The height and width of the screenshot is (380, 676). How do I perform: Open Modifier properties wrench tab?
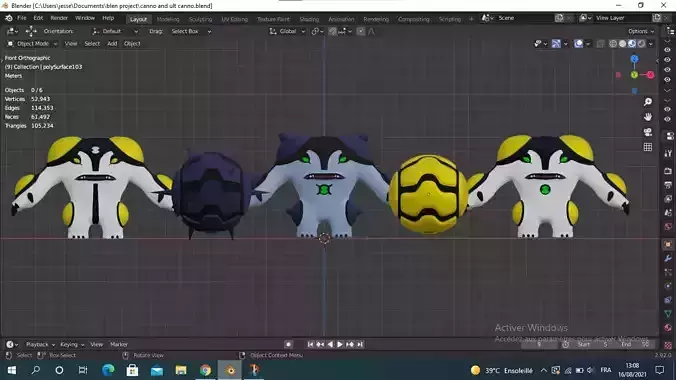(x=668, y=258)
